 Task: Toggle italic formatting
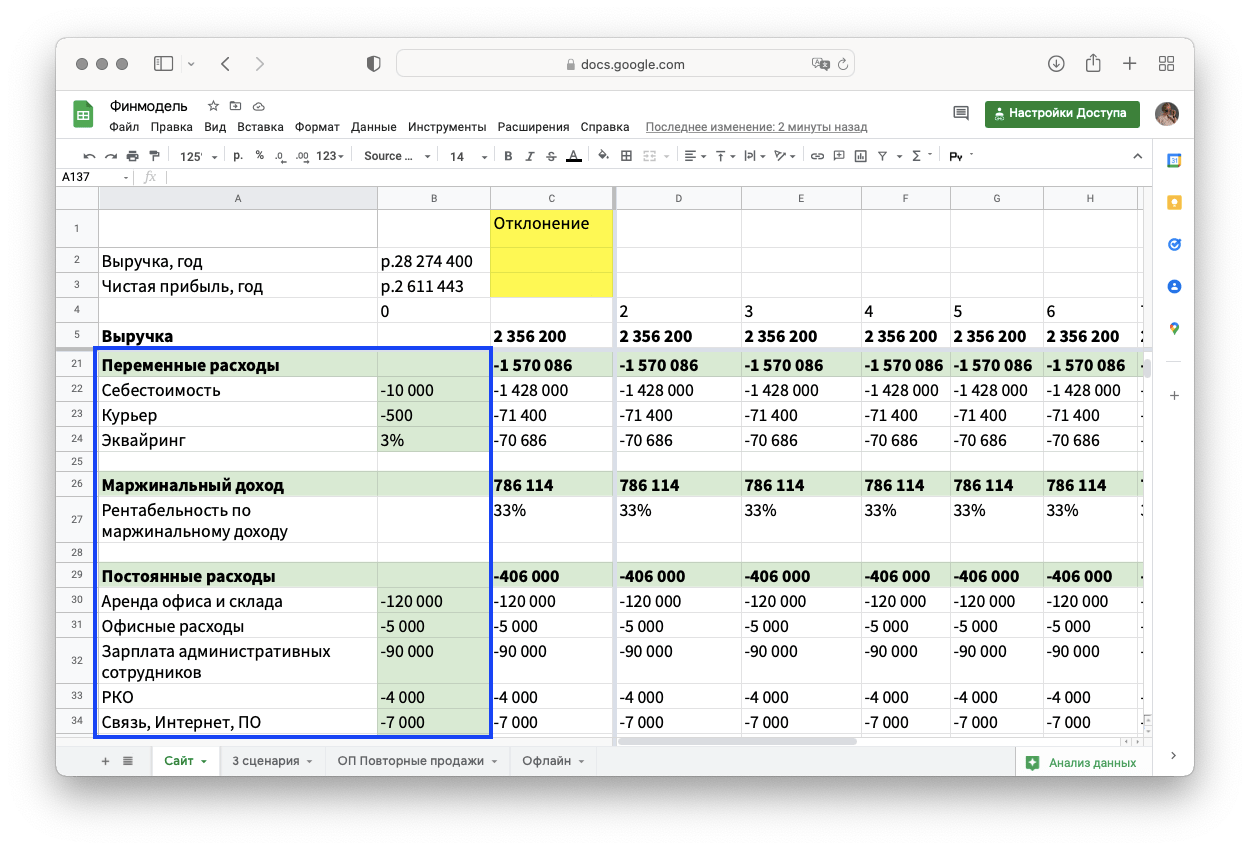coord(529,156)
